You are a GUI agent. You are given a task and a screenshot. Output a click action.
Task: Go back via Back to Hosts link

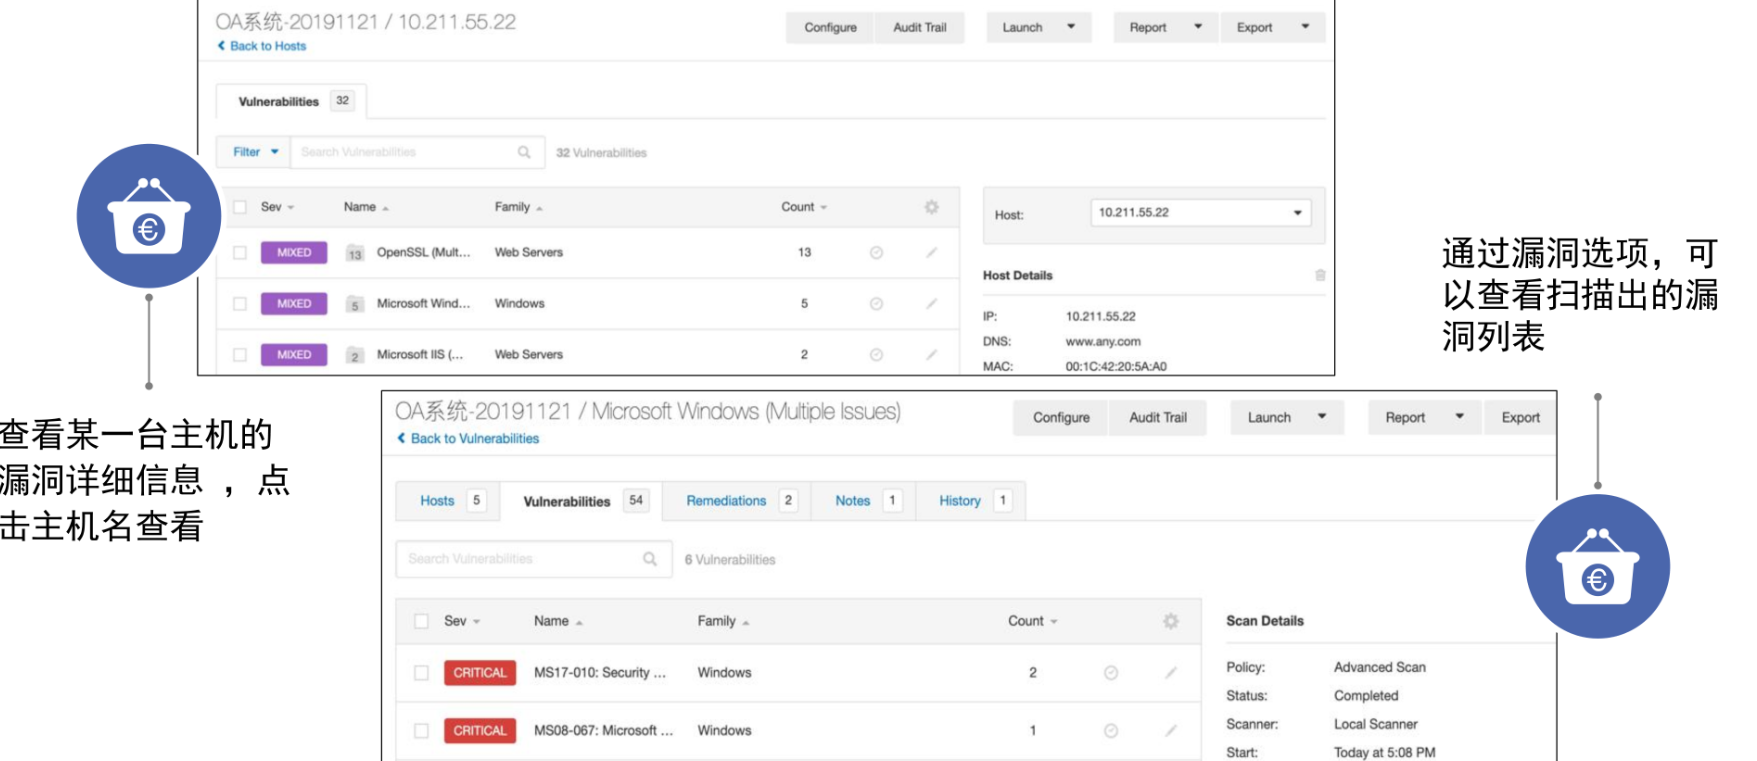pos(262,46)
